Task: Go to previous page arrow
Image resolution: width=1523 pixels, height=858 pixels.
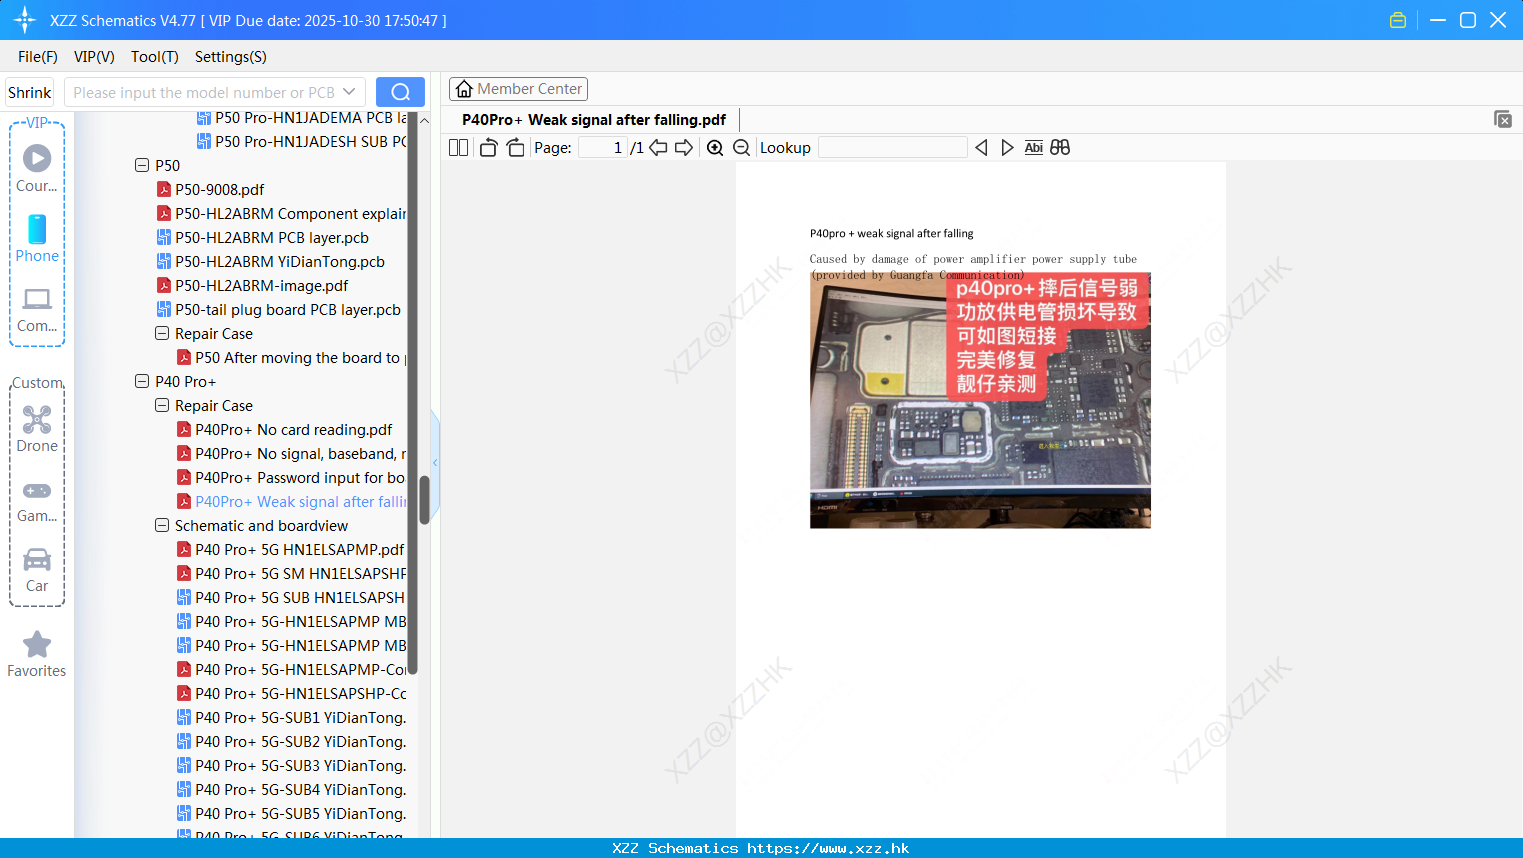Action: 658,147
